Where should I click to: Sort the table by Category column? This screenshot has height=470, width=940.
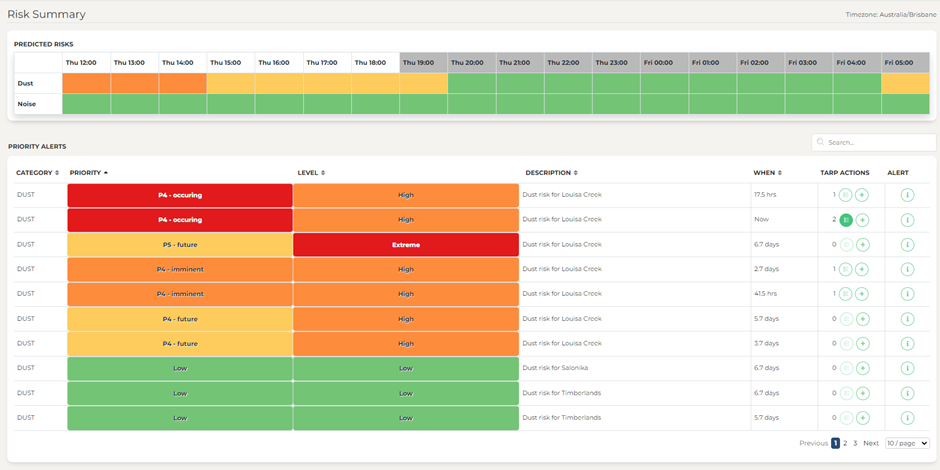point(37,173)
